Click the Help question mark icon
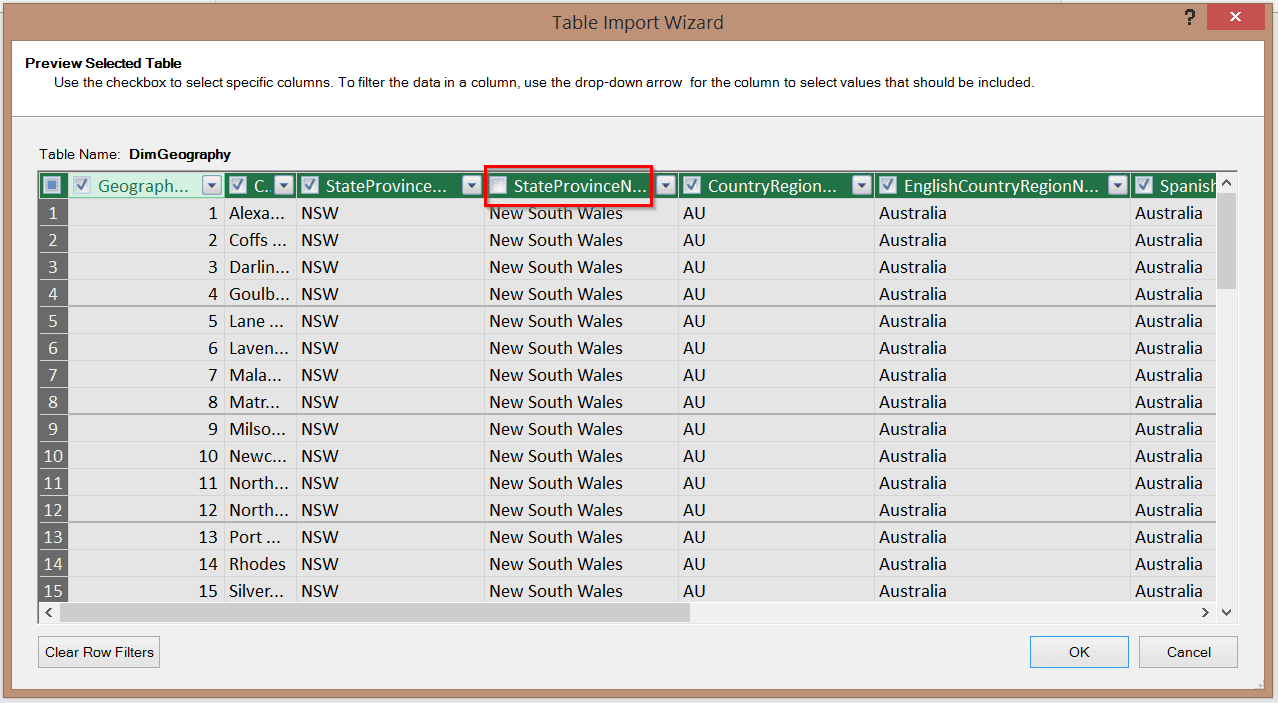 (1190, 18)
